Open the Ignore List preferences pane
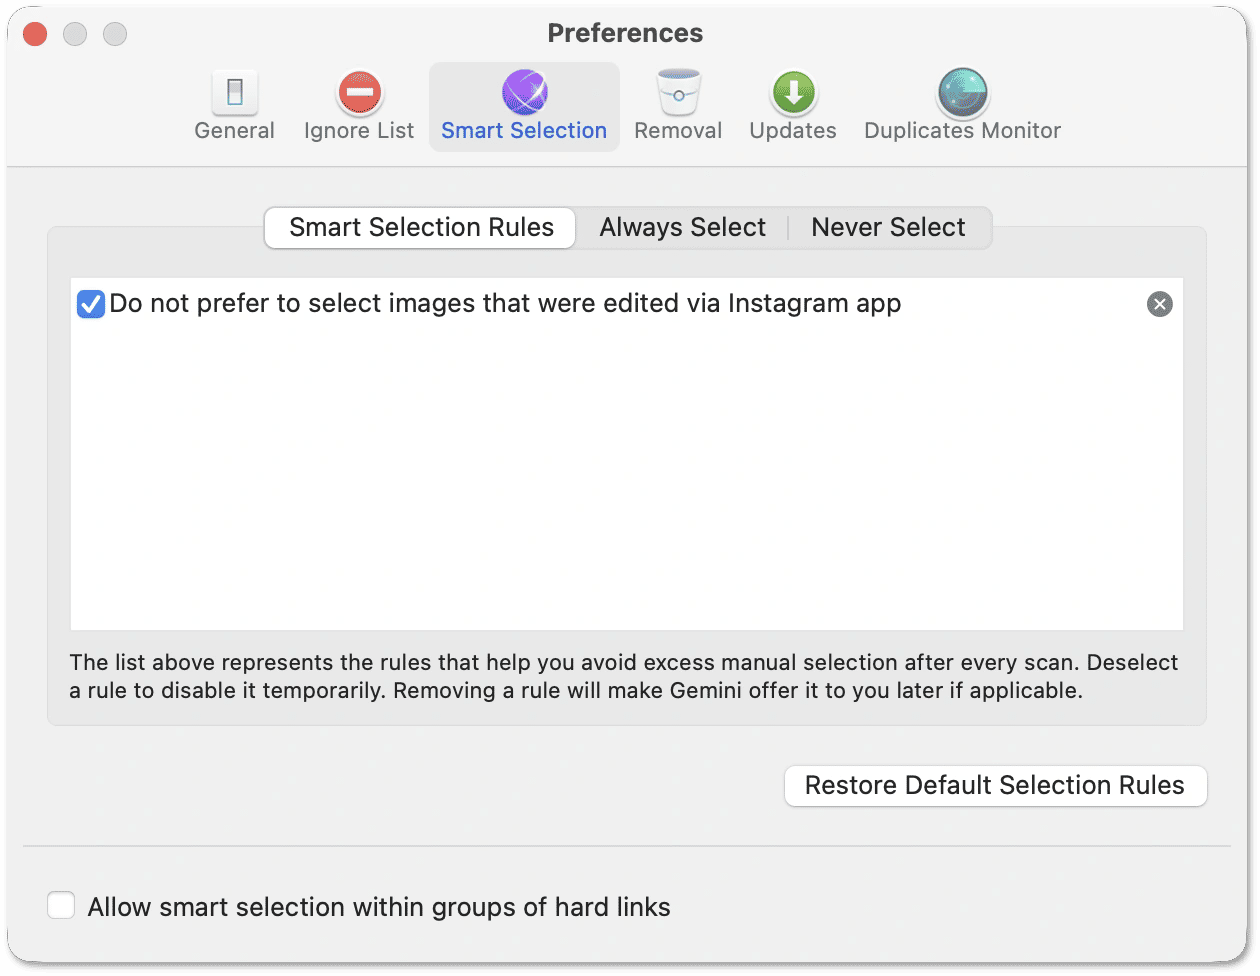Screen dimensions: 1260x976 coord(358,105)
